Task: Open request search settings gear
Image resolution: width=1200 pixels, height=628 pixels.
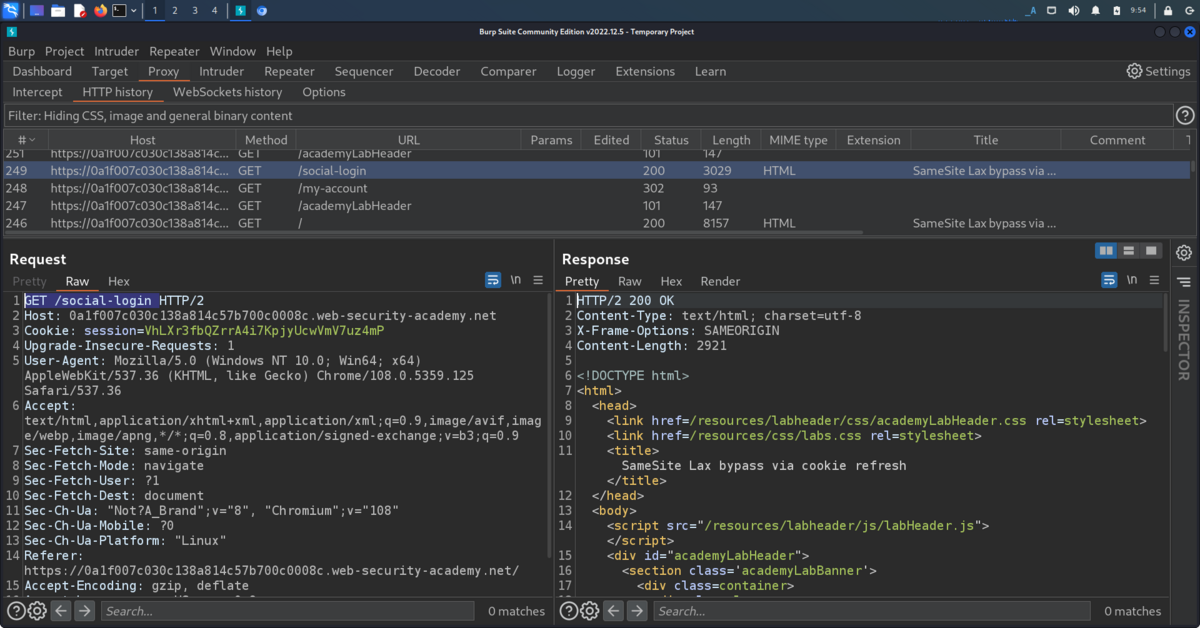Action: click(37, 610)
